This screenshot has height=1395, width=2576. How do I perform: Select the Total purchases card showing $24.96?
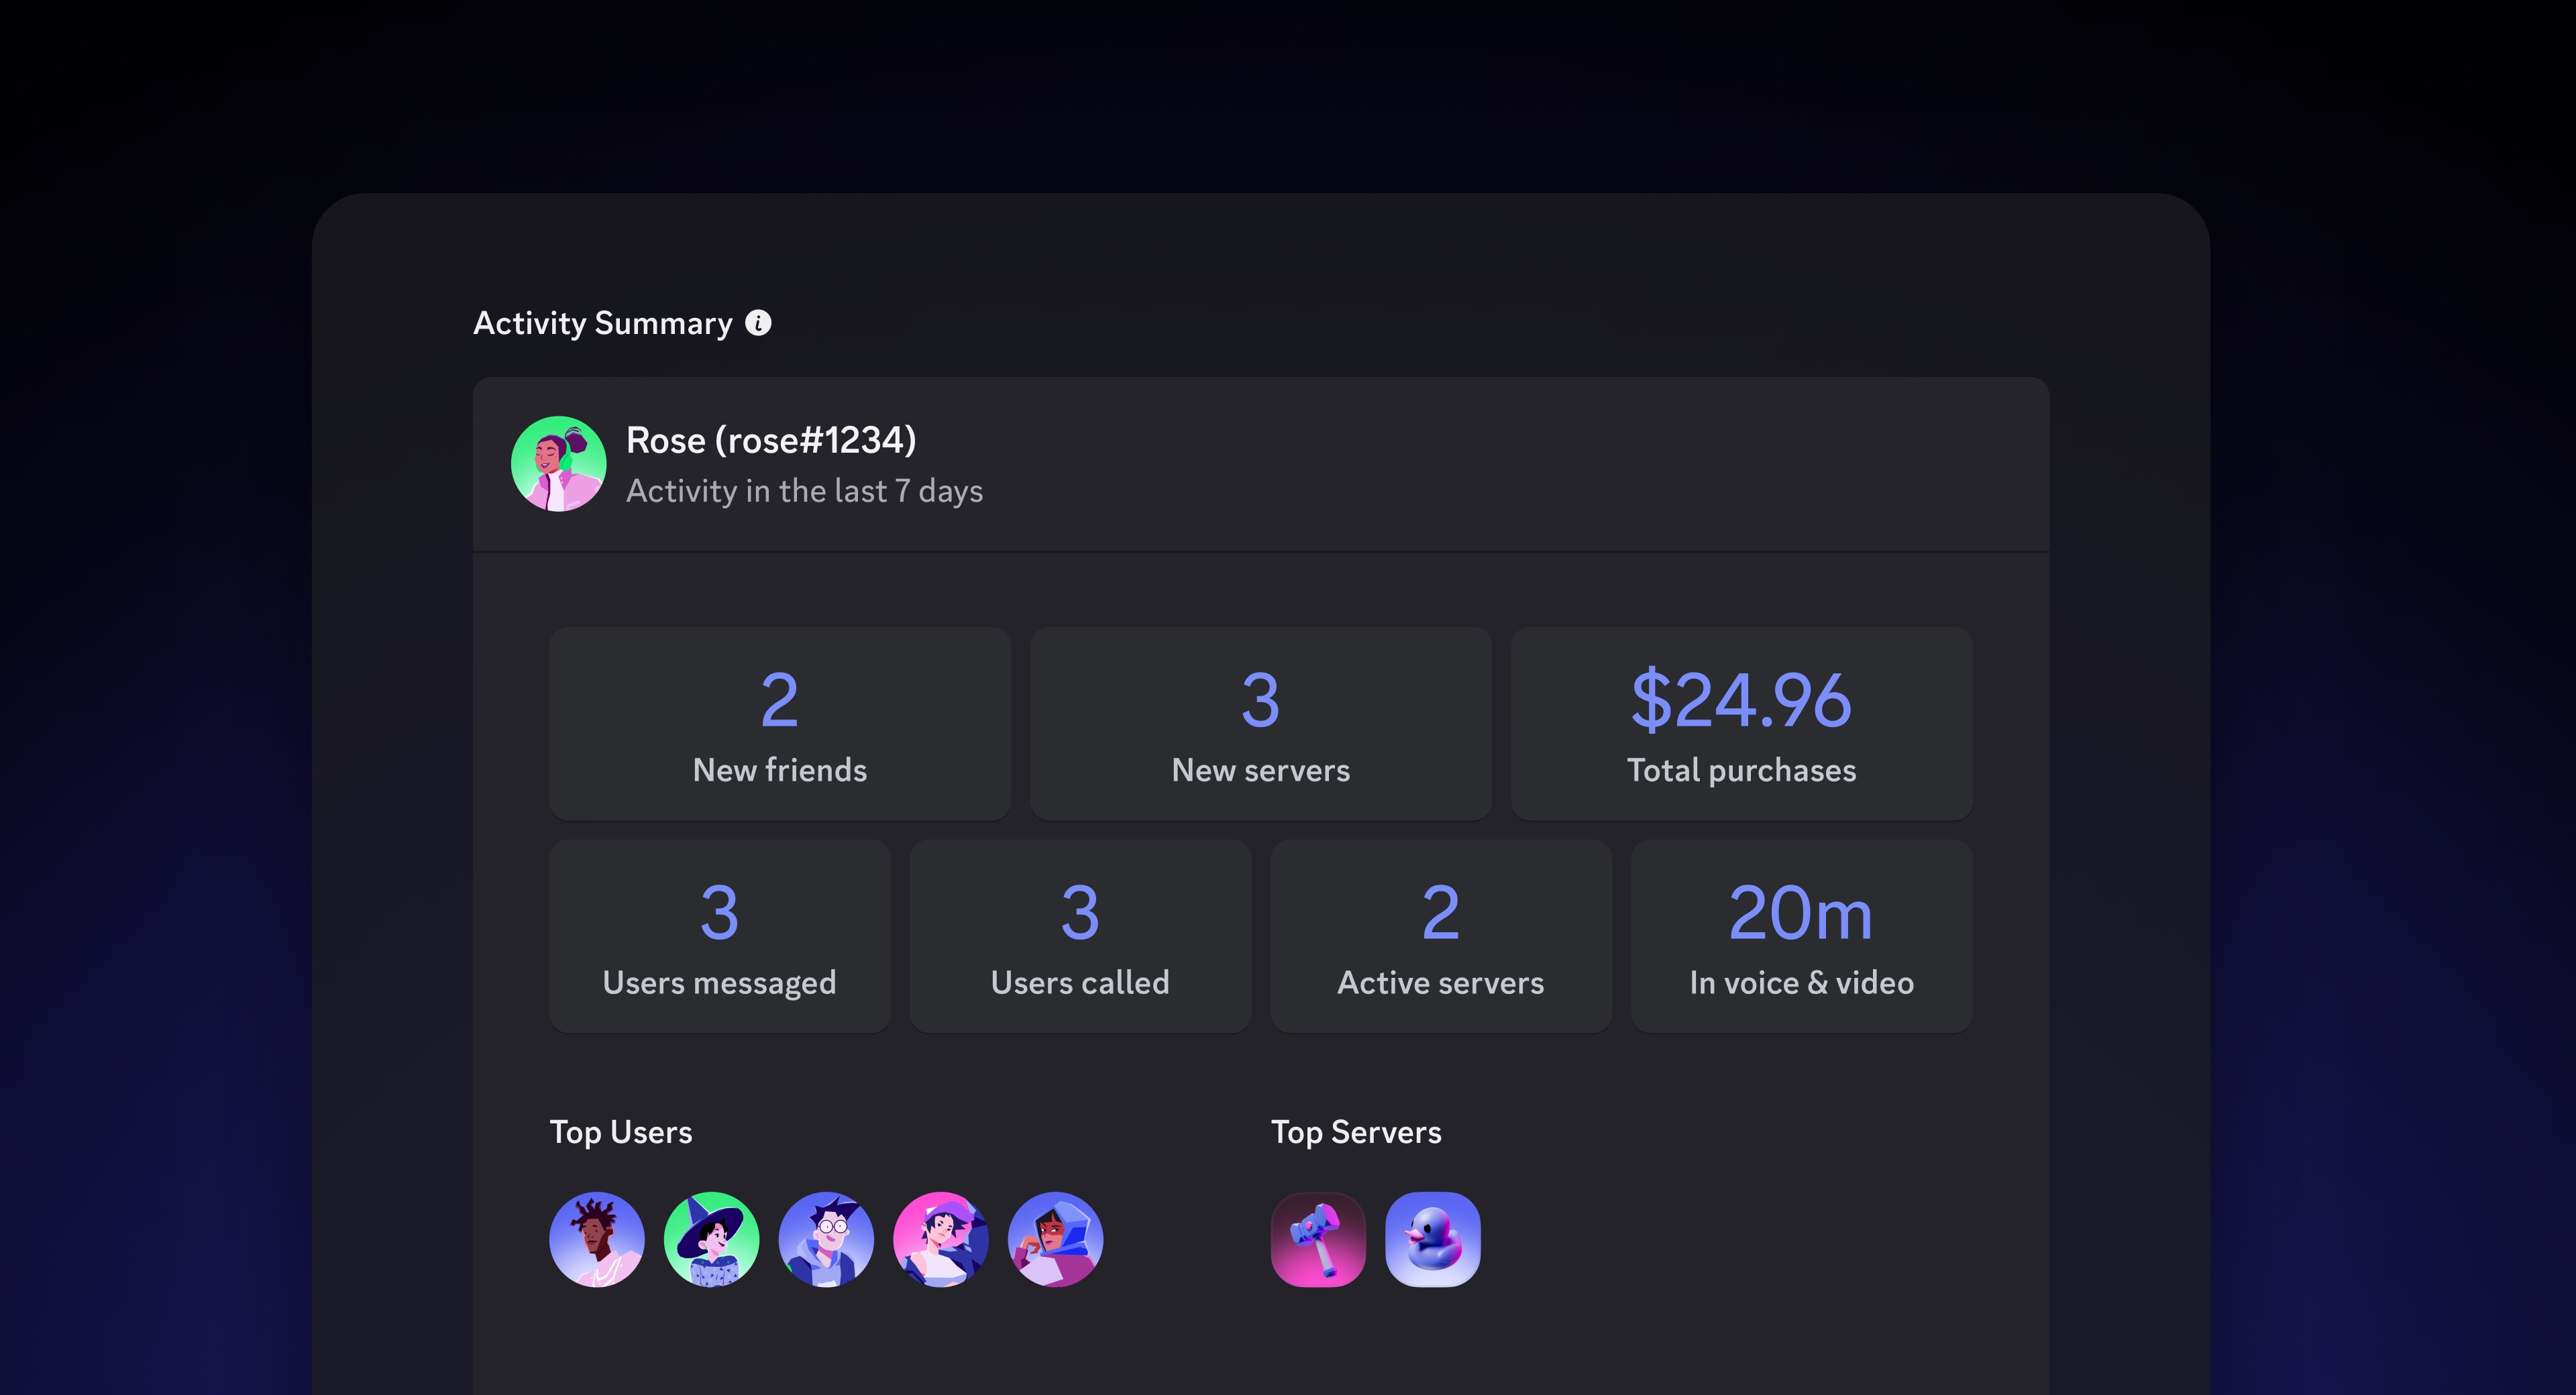pos(1741,723)
